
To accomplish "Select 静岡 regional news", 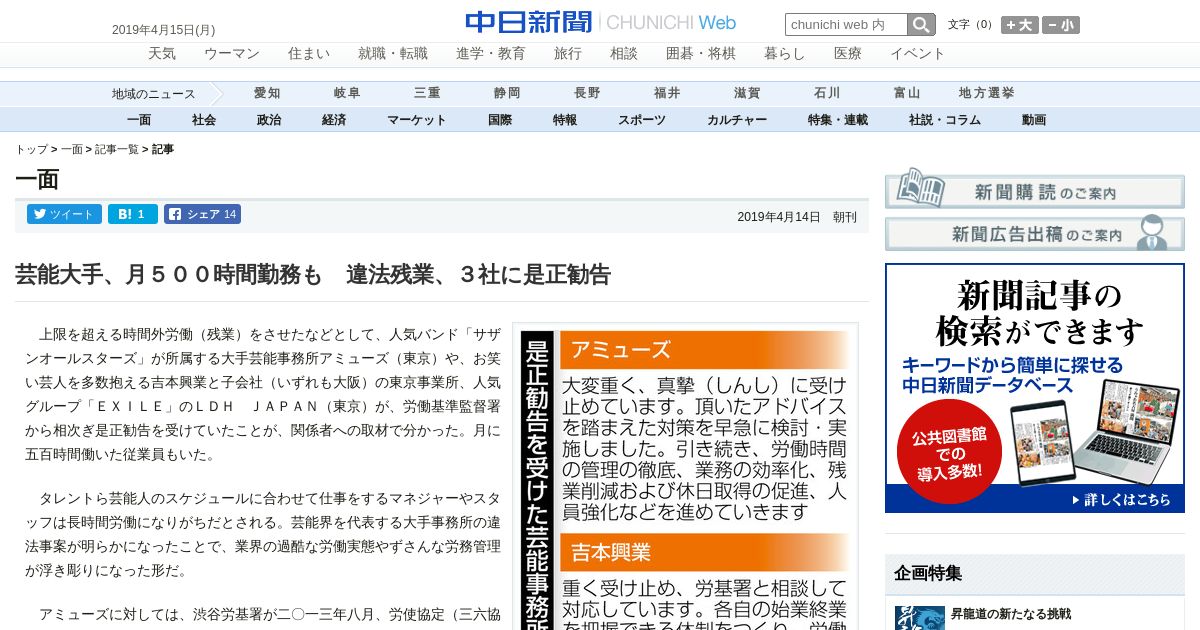I will click(507, 93).
